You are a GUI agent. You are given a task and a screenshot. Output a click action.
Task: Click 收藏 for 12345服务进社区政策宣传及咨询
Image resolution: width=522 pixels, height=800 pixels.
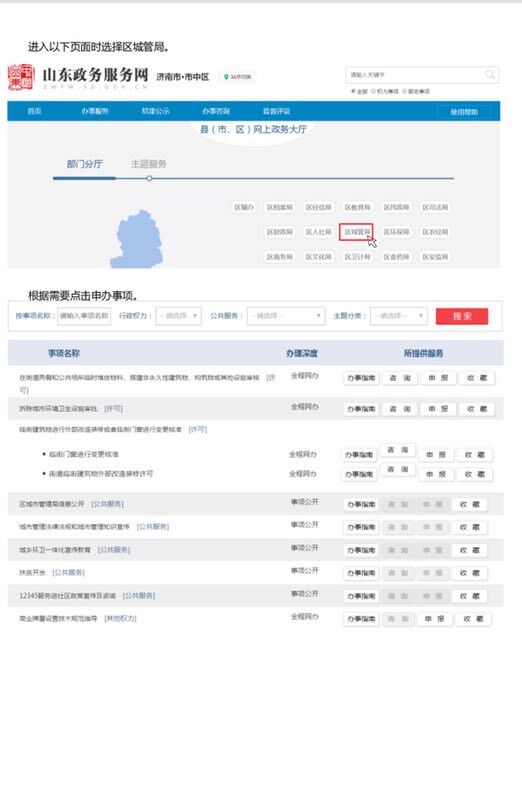(469, 596)
